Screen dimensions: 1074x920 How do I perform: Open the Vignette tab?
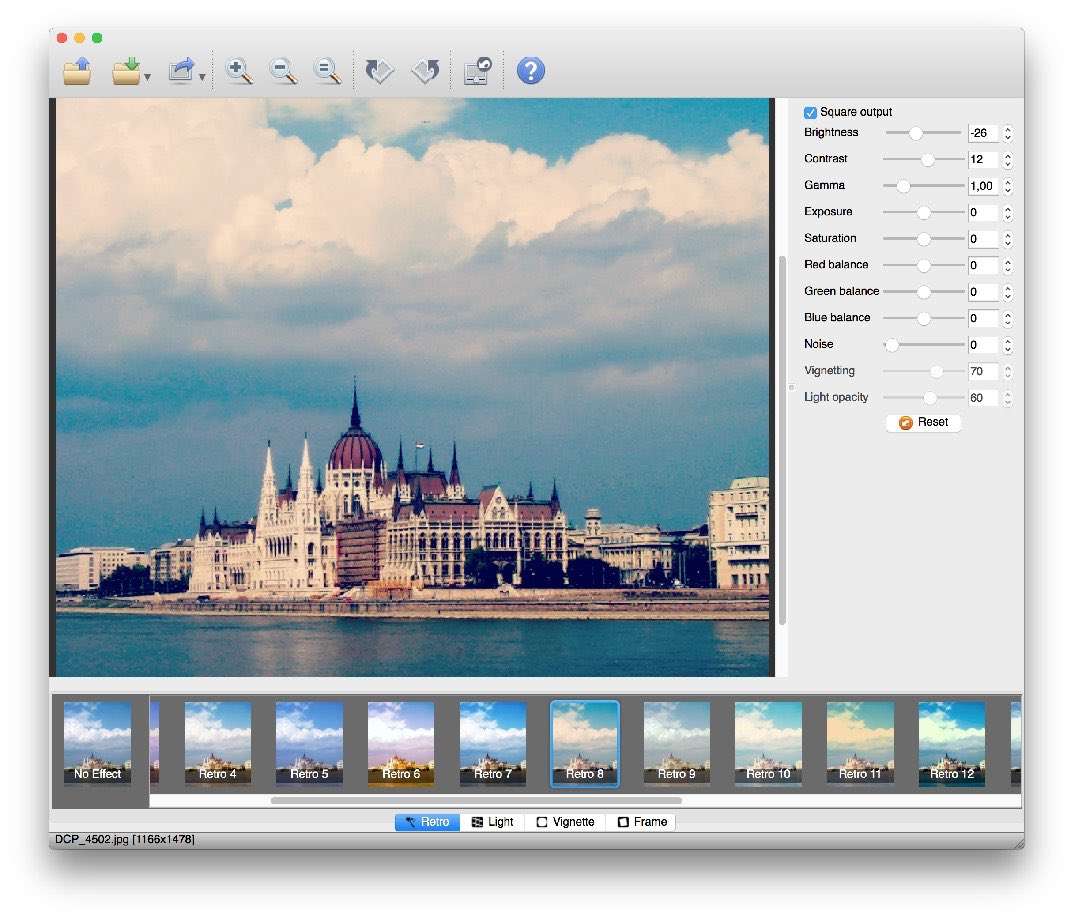tap(565, 822)
